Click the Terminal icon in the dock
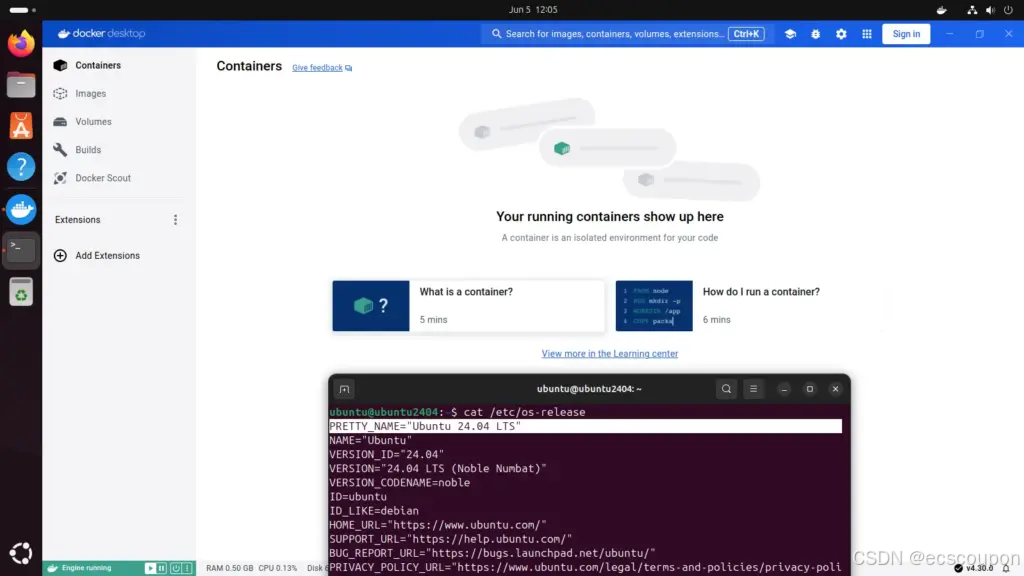The width and height of the screenshot is (1024, 576). (21, 250)
